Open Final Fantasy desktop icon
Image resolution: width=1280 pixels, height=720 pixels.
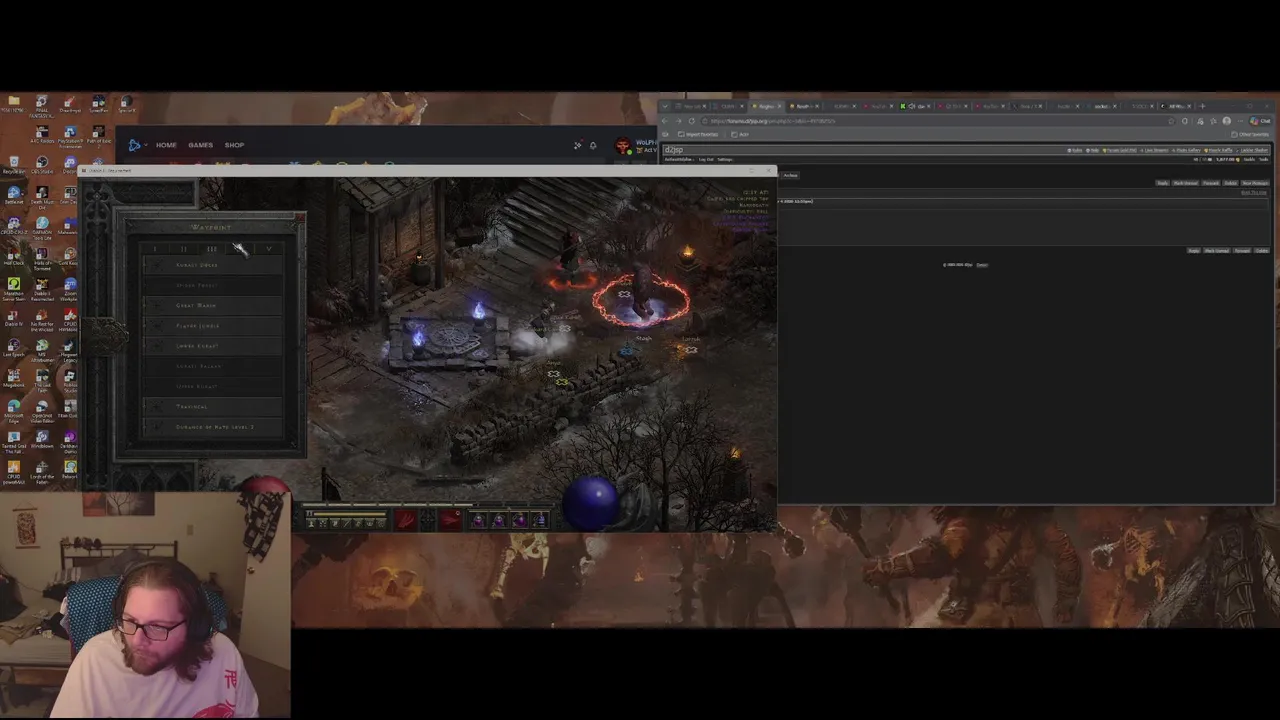42,104
